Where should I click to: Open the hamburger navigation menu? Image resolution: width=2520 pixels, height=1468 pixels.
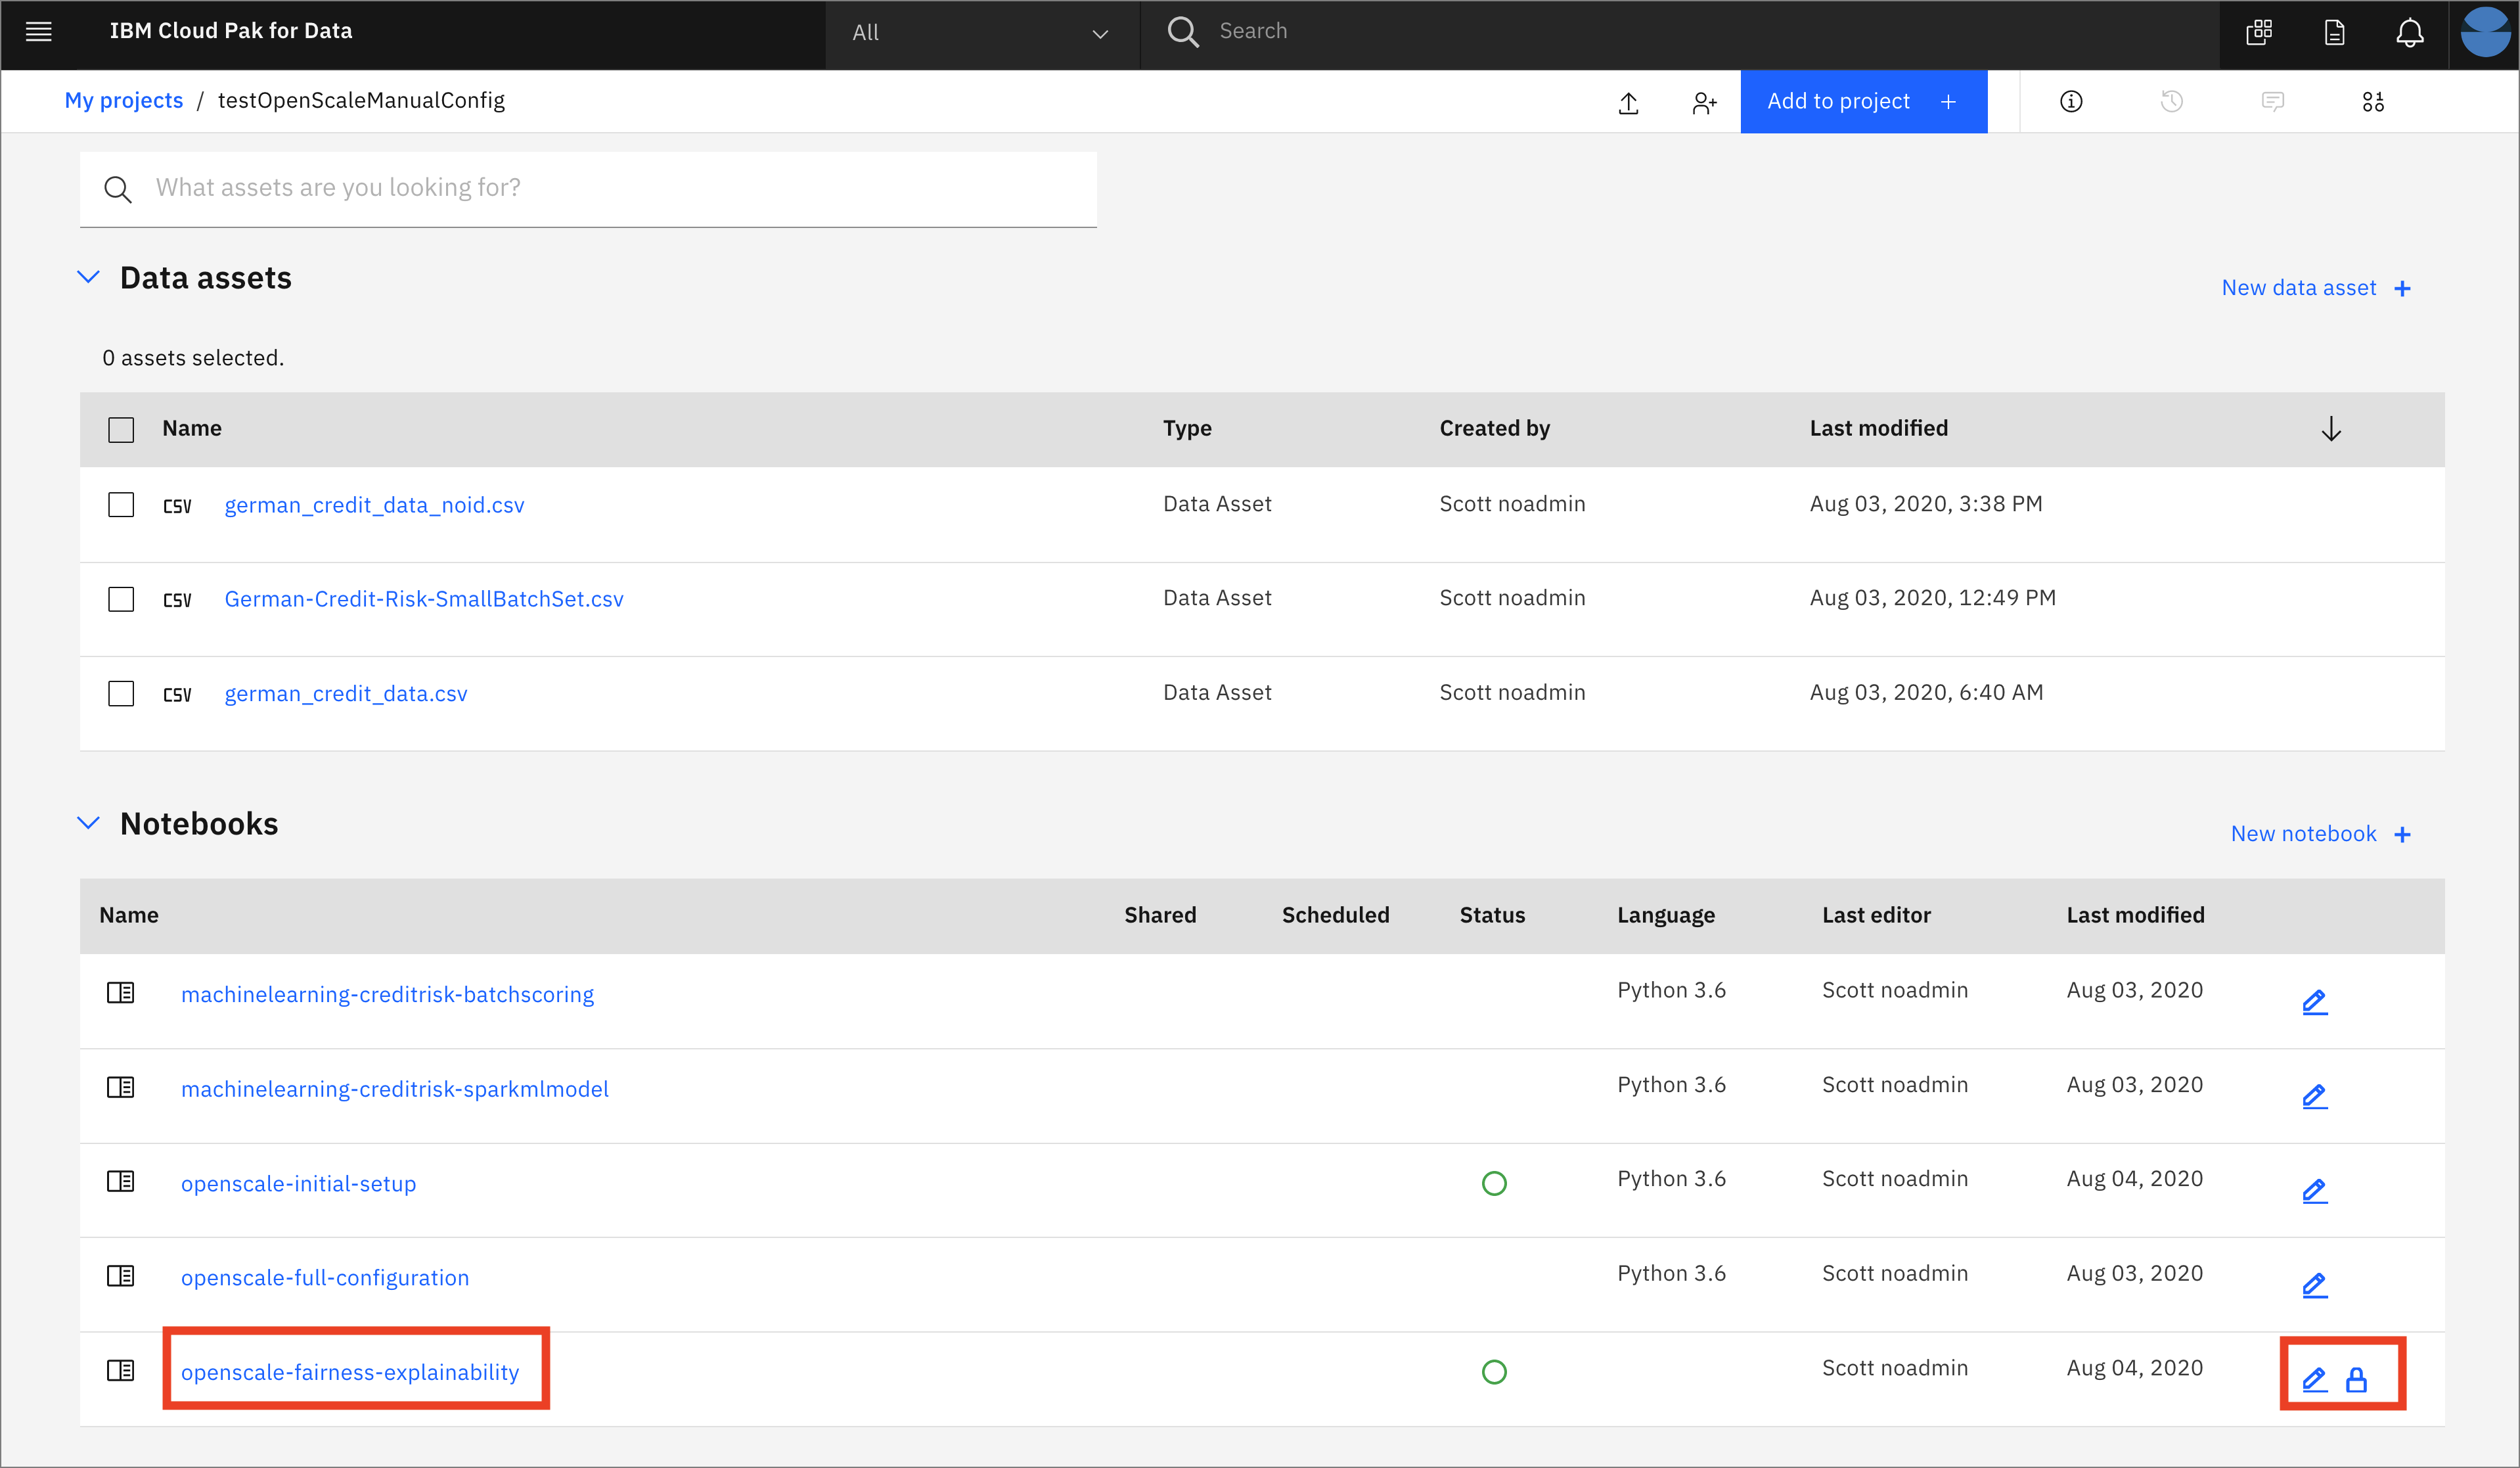(x=38, y=32)
